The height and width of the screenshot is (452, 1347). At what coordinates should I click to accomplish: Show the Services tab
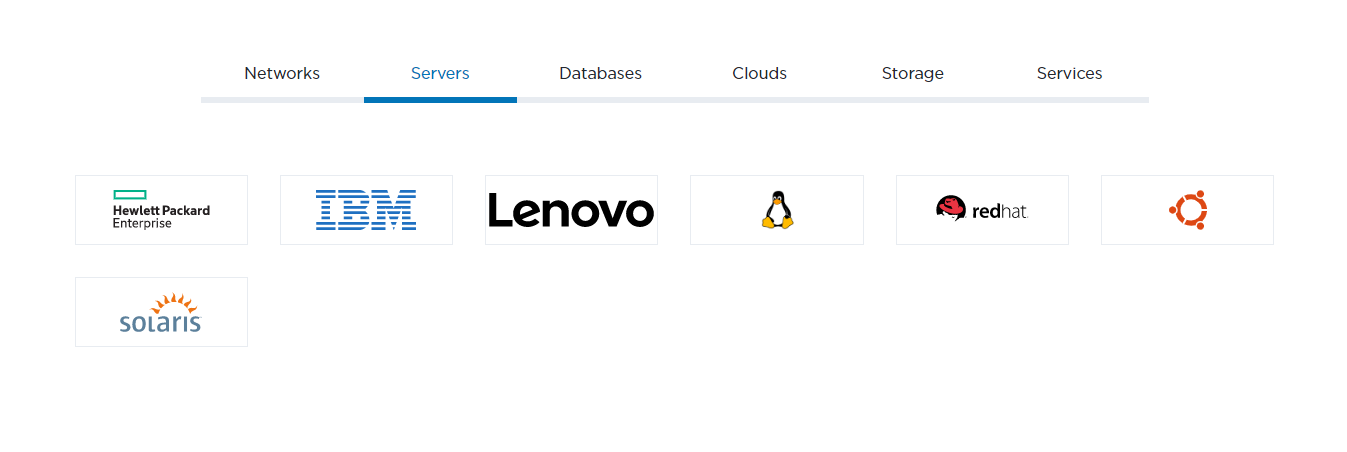[1069, 73]
